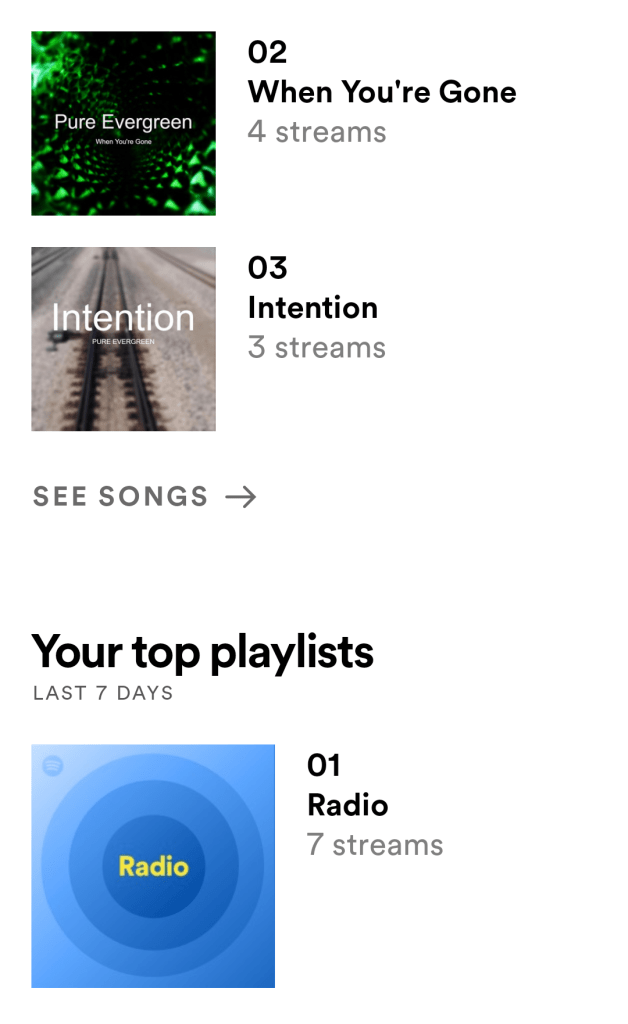
Task: Click the rank number 02
Action: click(x=267, y=52)
